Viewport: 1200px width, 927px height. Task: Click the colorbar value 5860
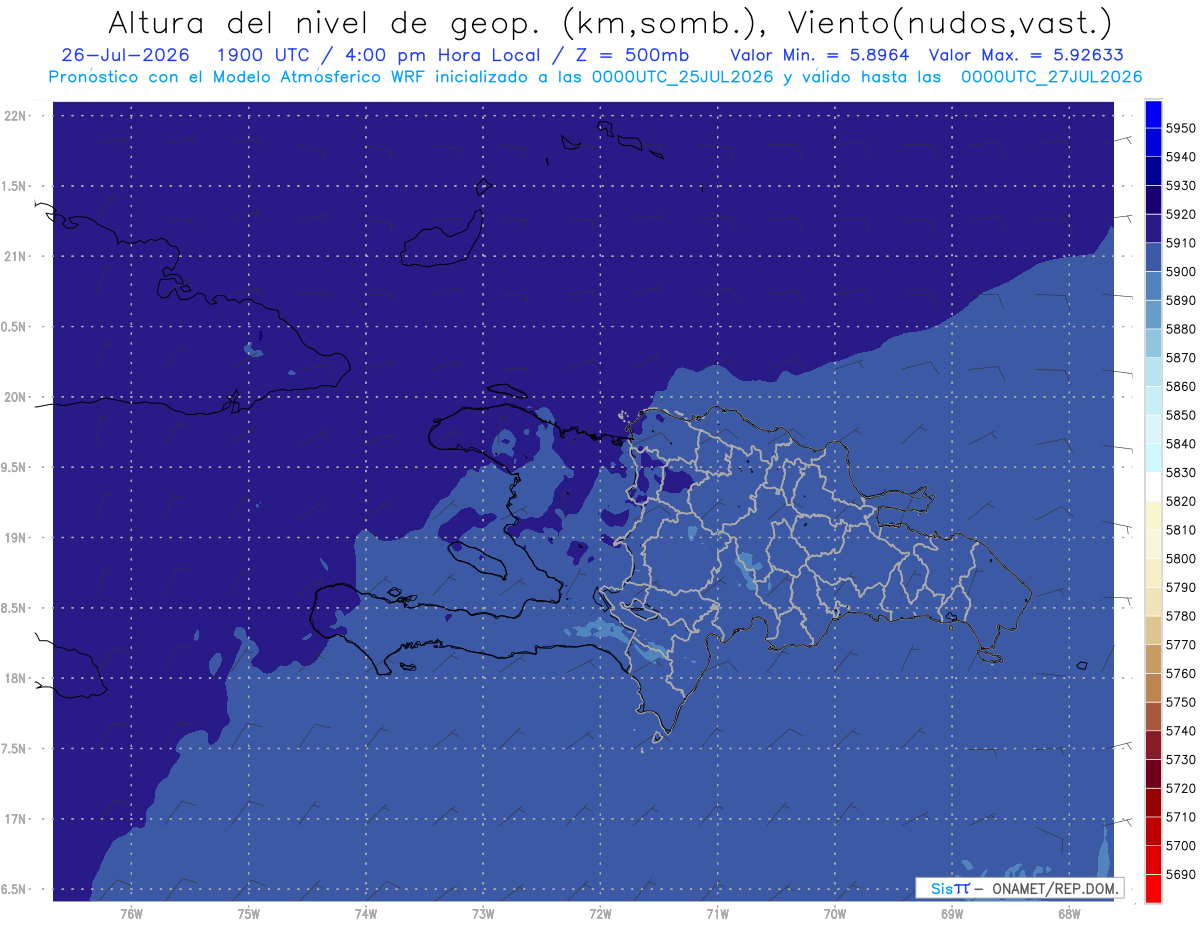click(x=1181, y=387)
